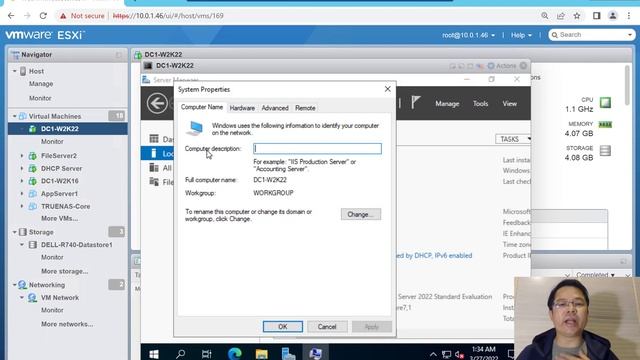Click the Server Manager notifications flag
This screenshot has width=640, height=360.
click(416, 102)
